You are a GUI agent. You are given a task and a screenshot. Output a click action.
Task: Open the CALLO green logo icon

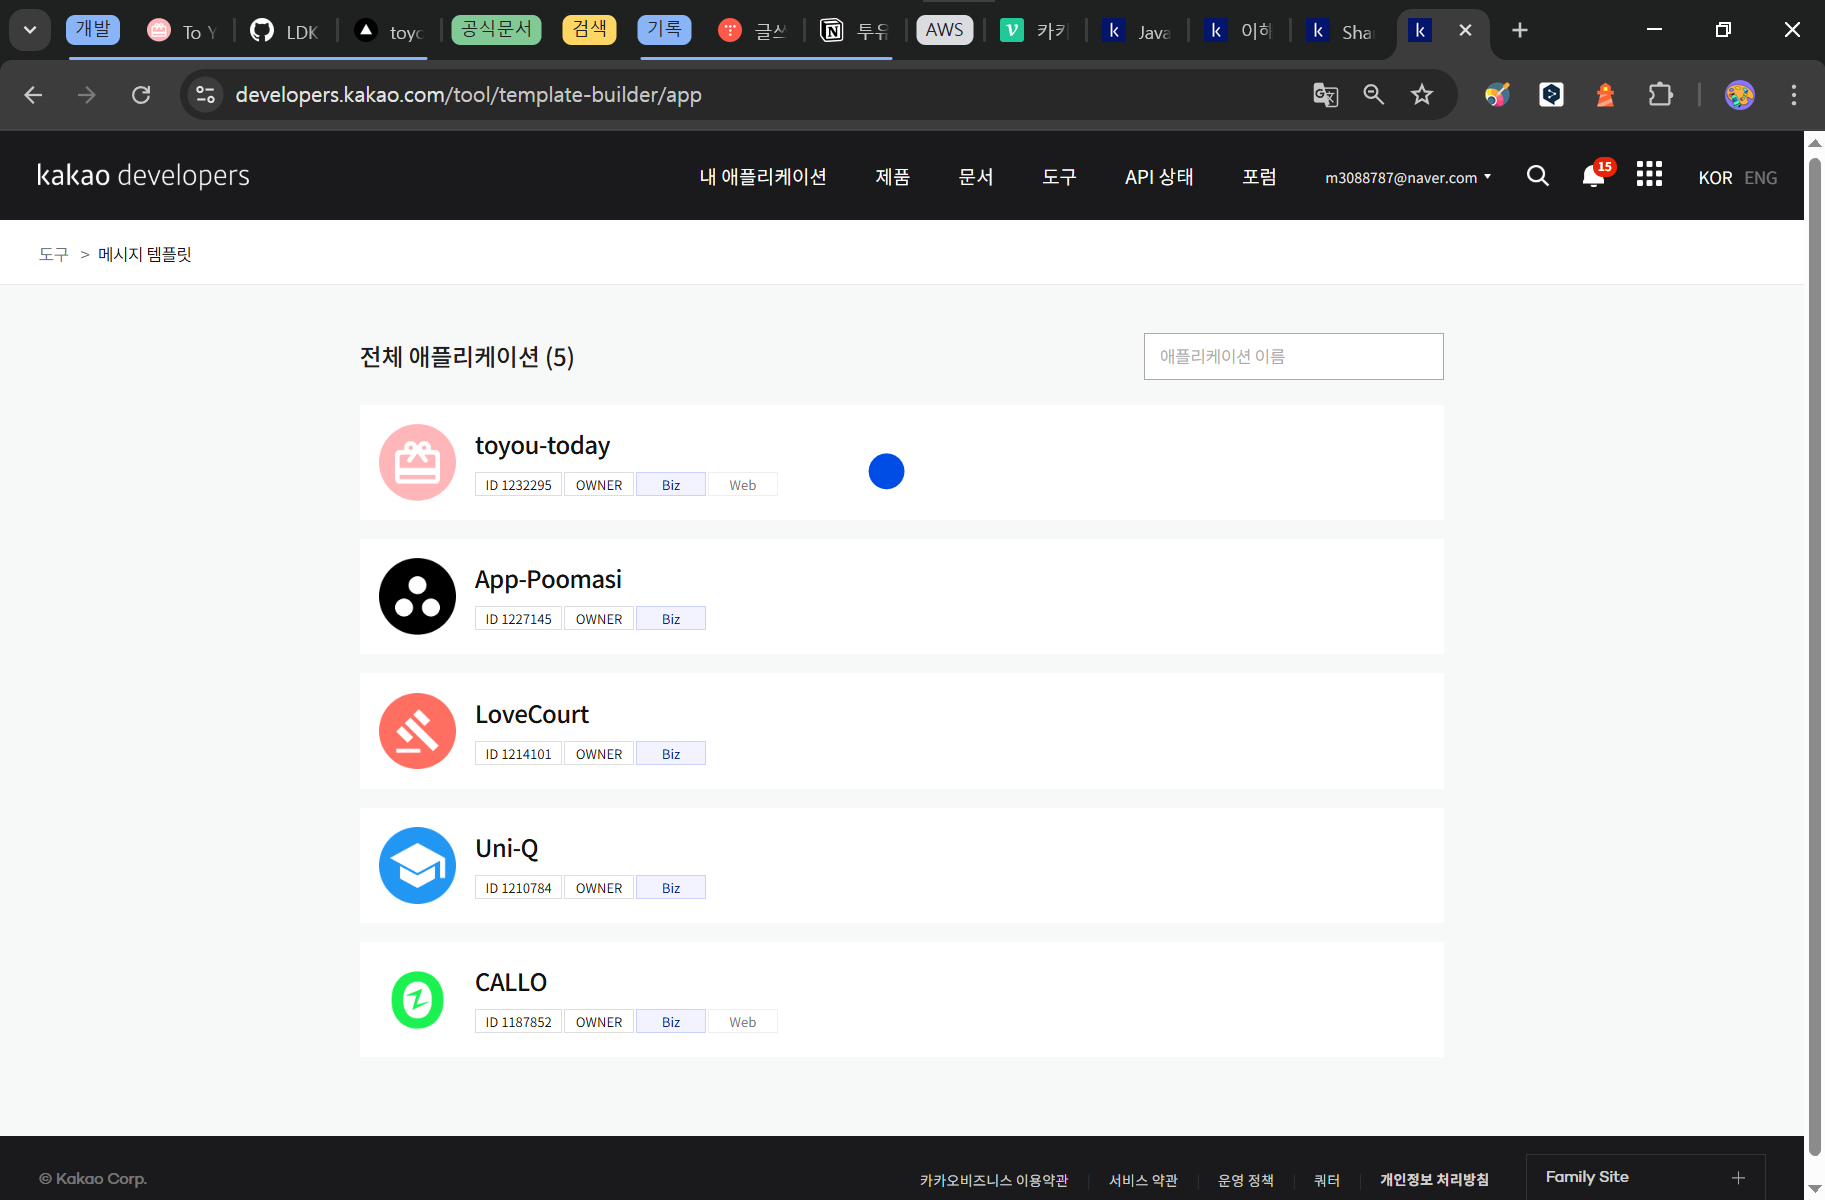417,999
